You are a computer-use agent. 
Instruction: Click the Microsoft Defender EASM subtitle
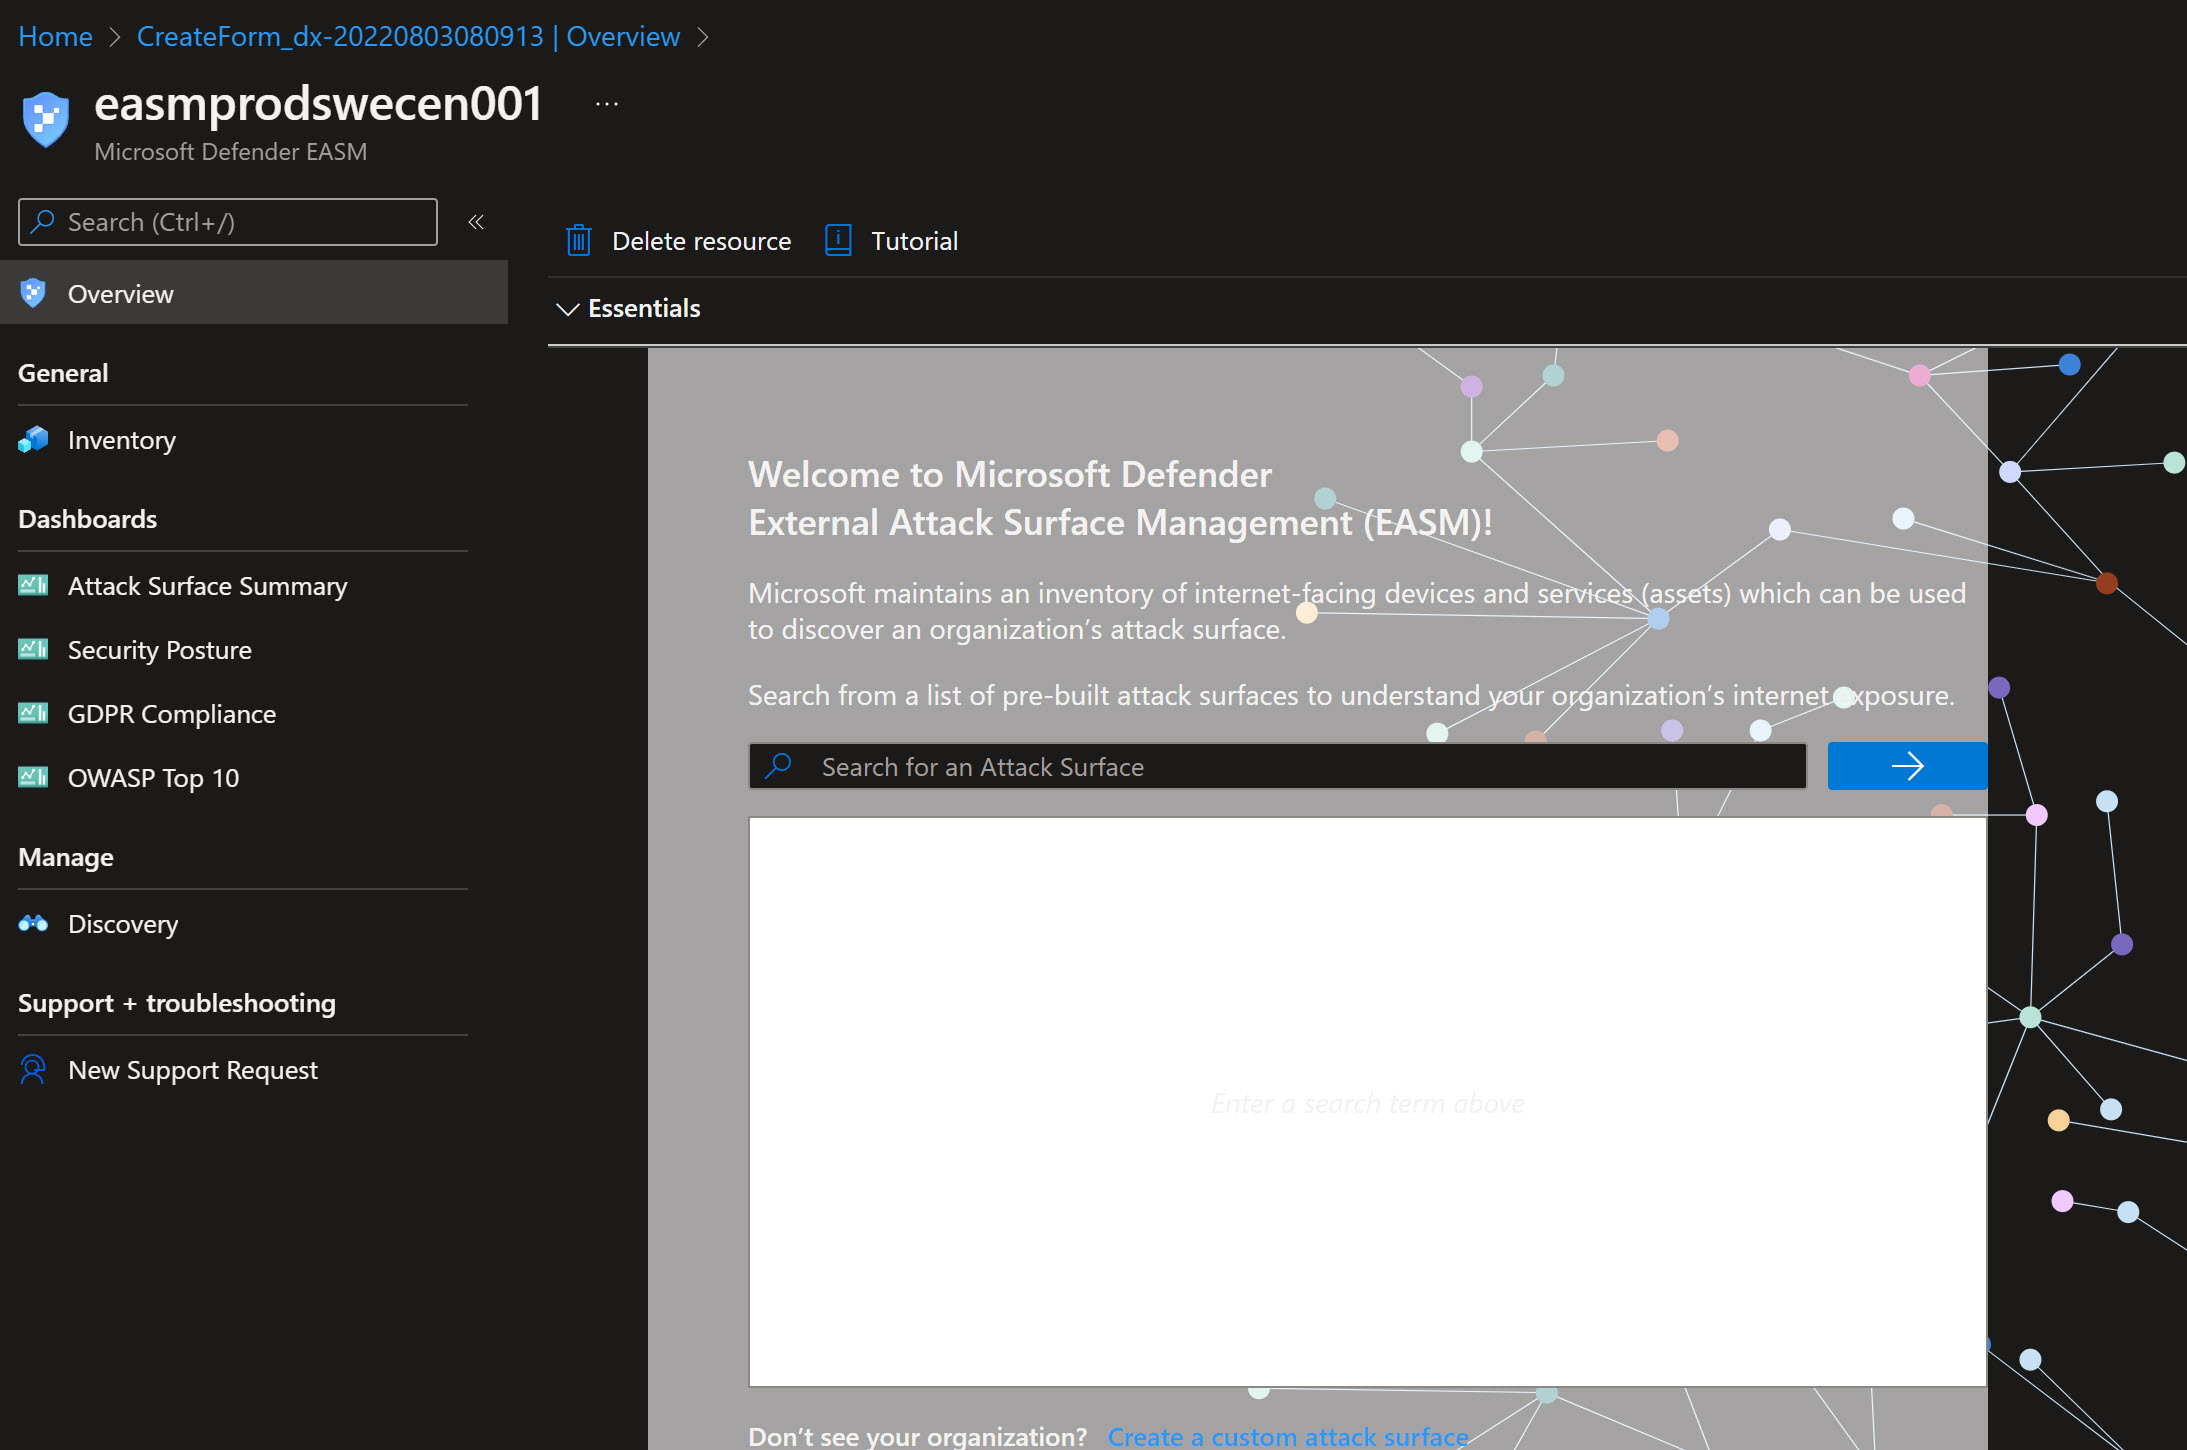point(230,151)
